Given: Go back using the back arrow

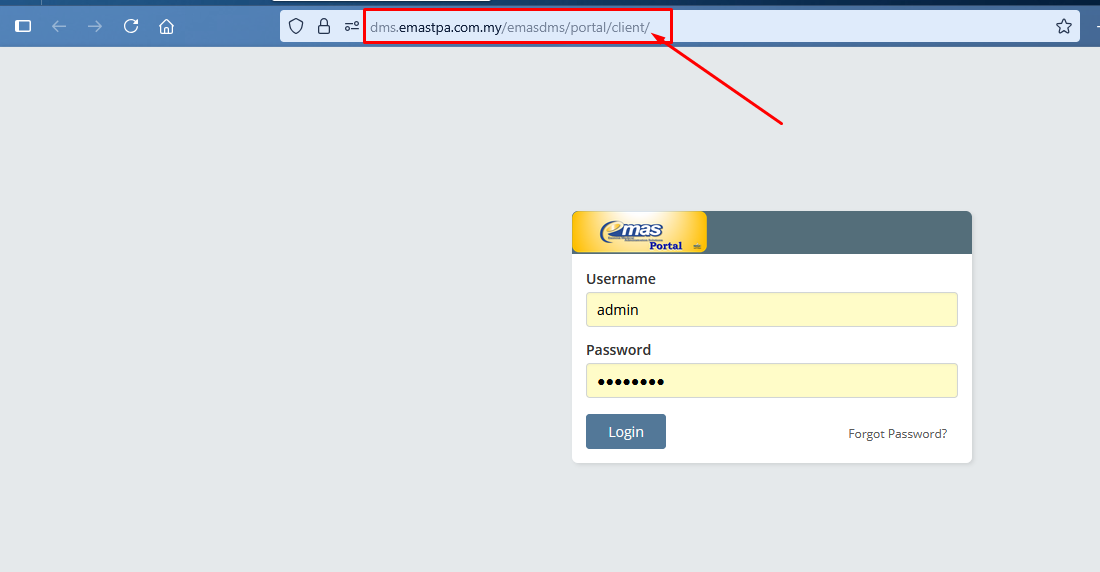Looking at the screenshot, I should (x=59, y=26).
